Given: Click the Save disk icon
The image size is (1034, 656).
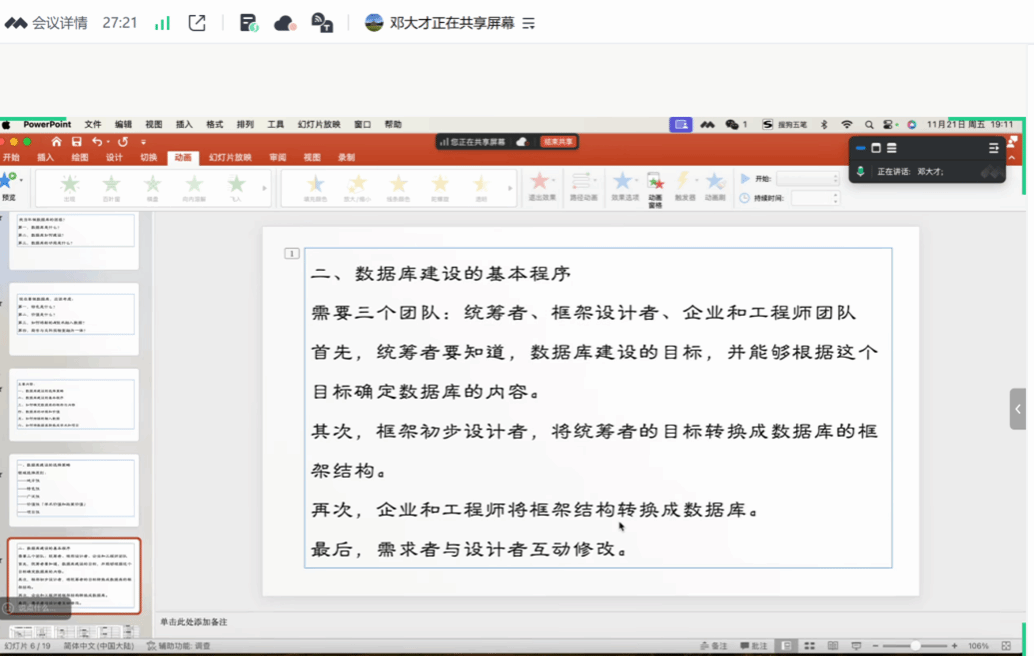Looking at the screenshot, I should pos(76,142).
